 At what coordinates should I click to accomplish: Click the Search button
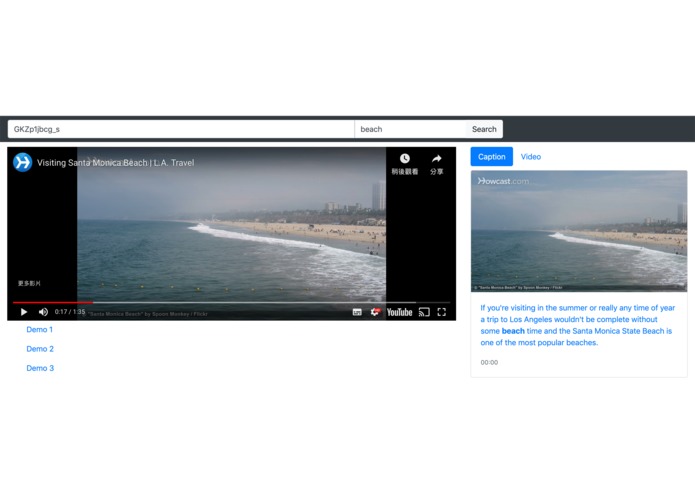click(484, 129)
